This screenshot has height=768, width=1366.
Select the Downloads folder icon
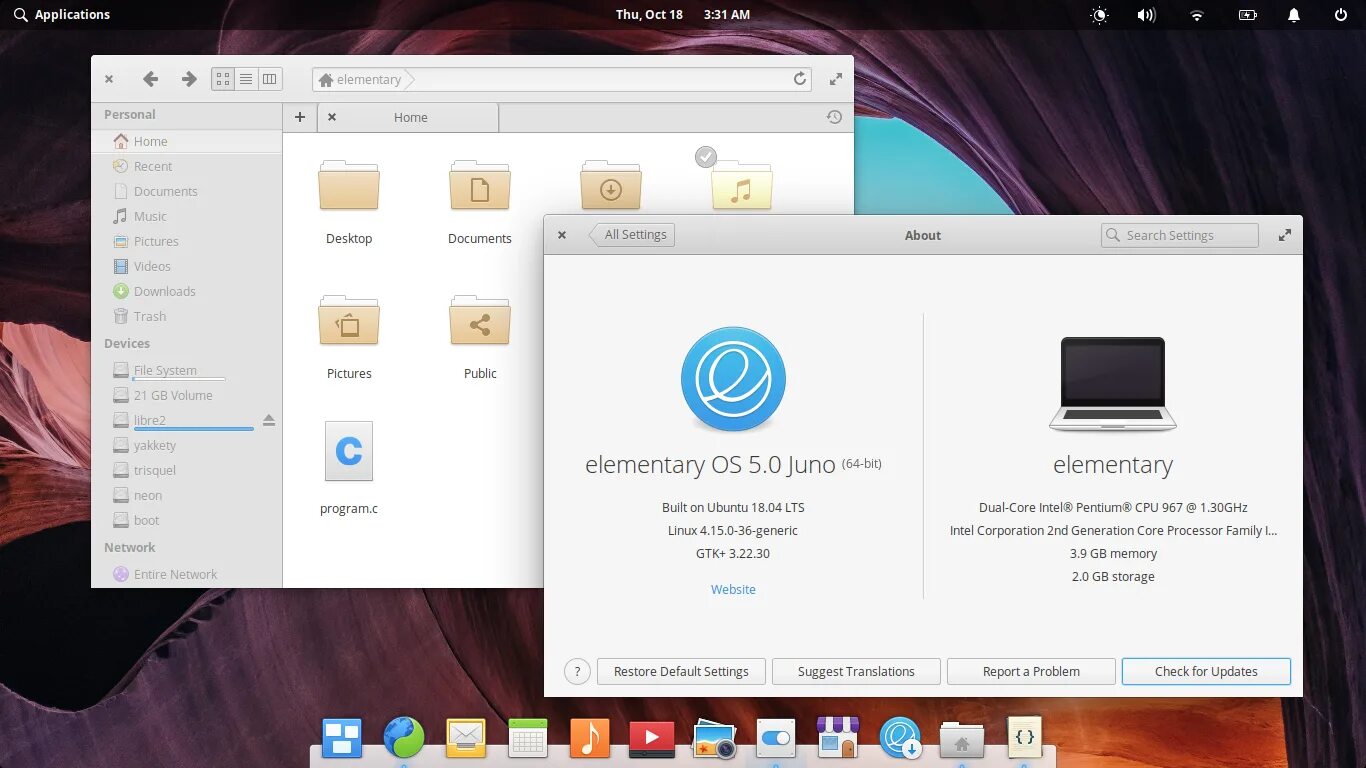tap(611, 186)
